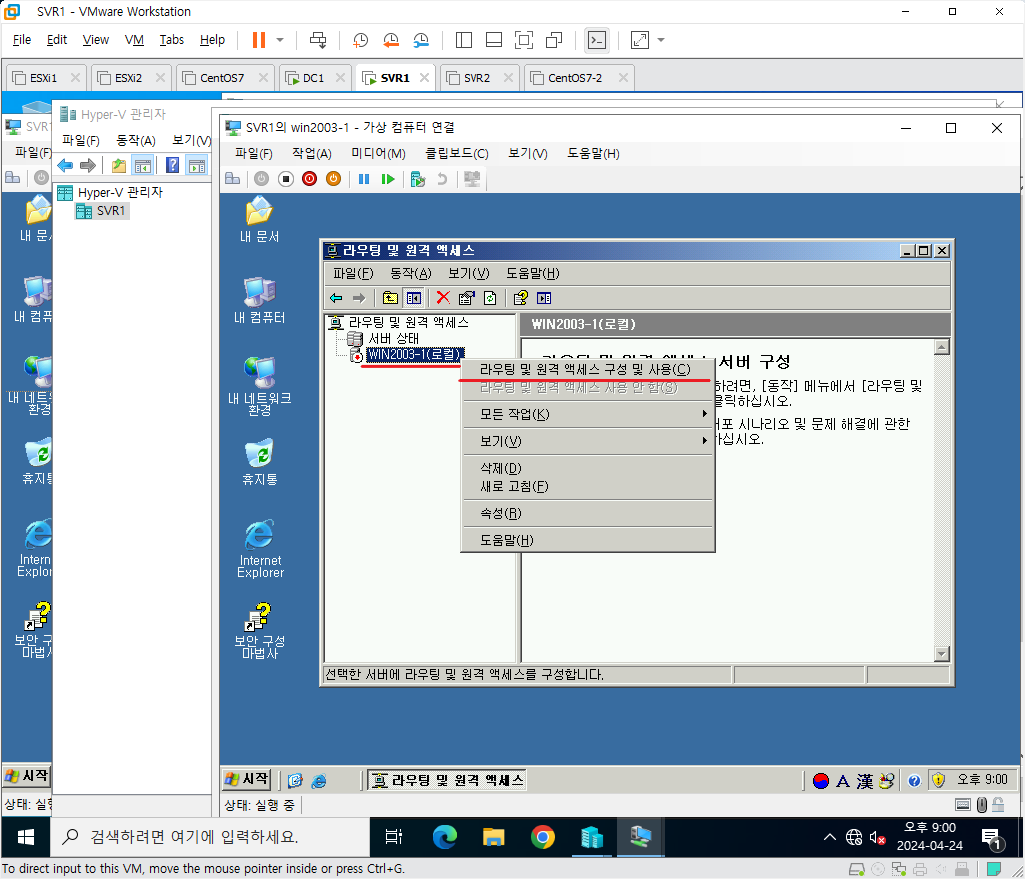Expand the 모든 작업(K) submenu
This screenshot has height=879, width=1025.
click(x=586, y=414)
